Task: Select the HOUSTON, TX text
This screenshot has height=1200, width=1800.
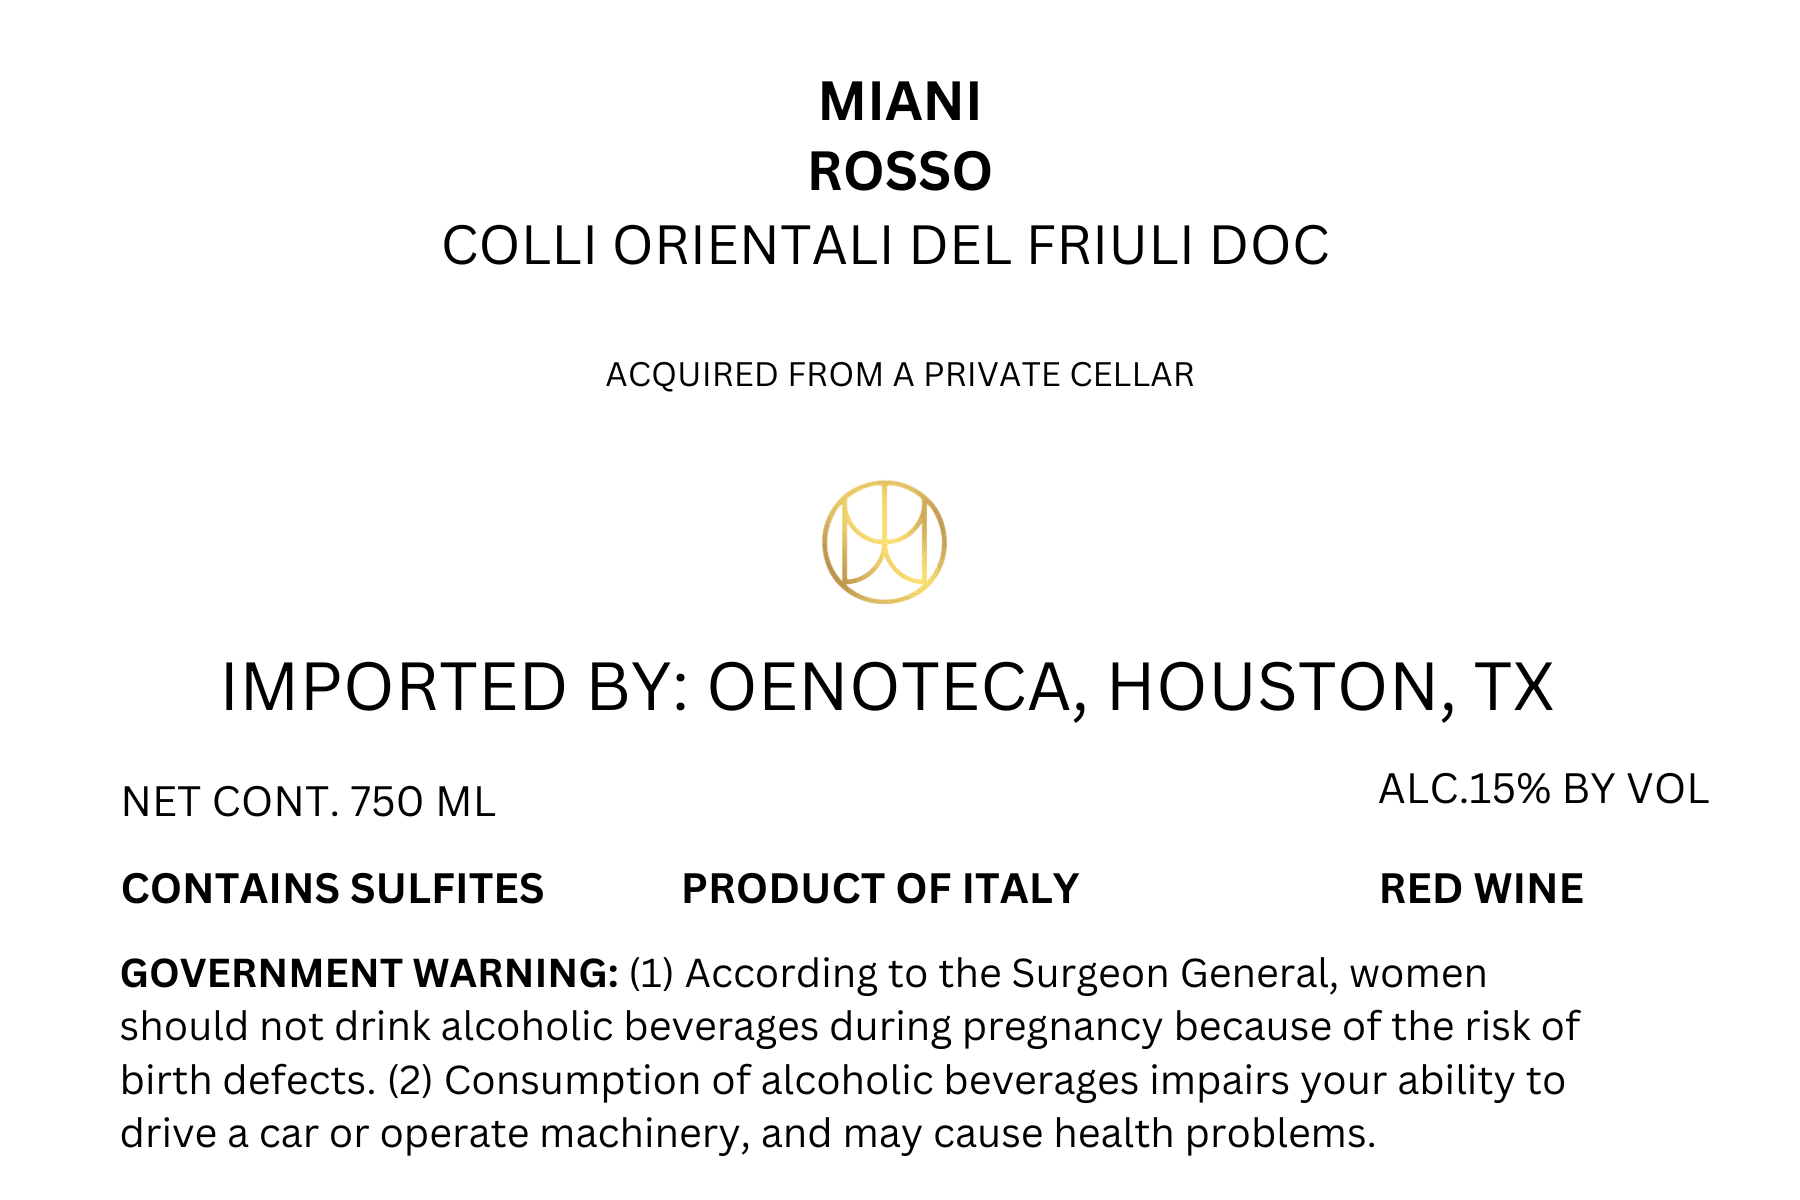Action: [x=1331, y=688]
